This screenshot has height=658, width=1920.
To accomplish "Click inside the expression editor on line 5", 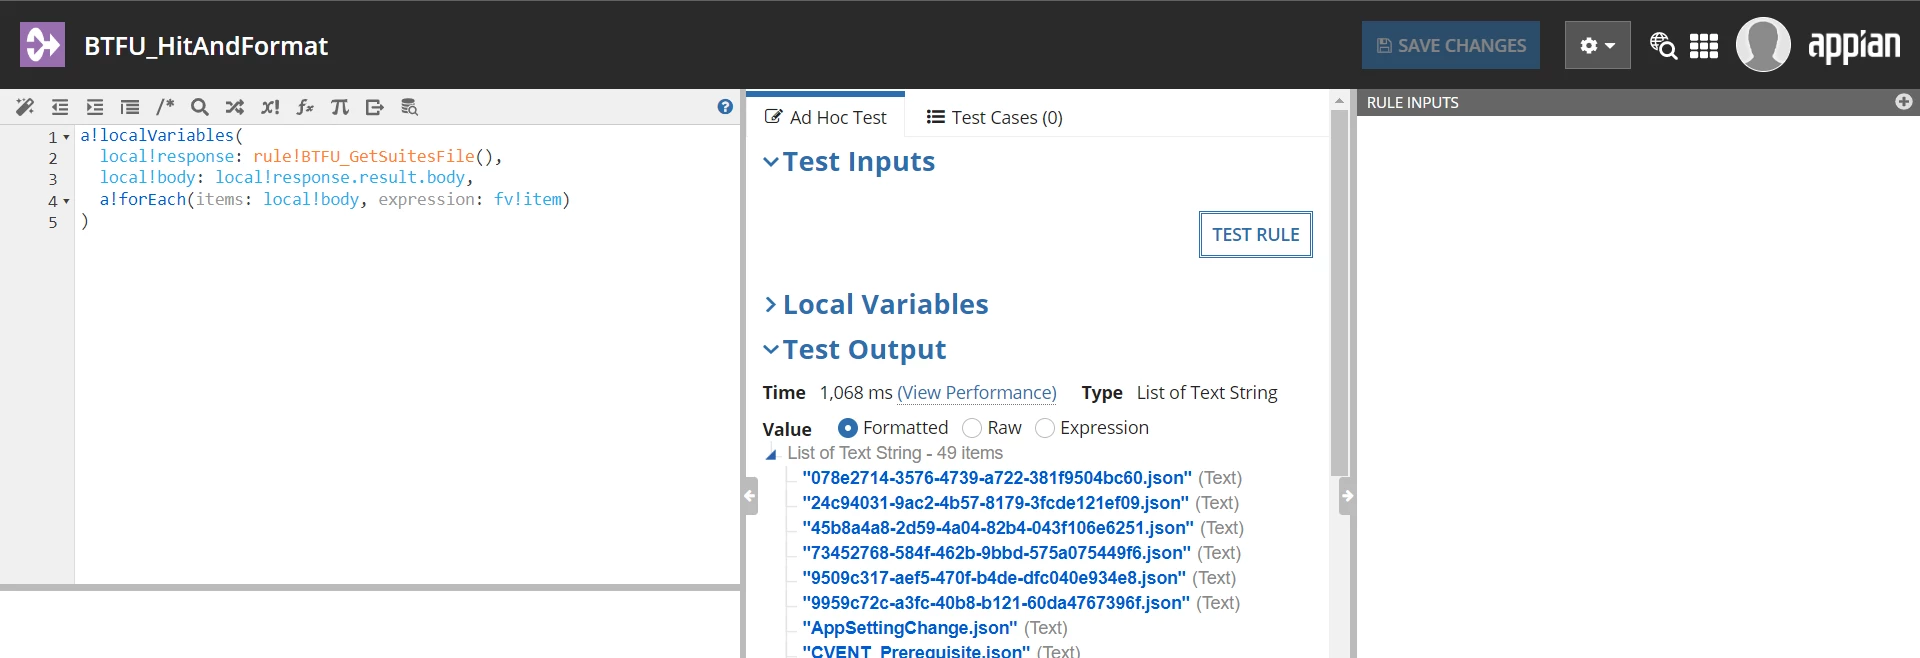I will (x=407, y=222).
